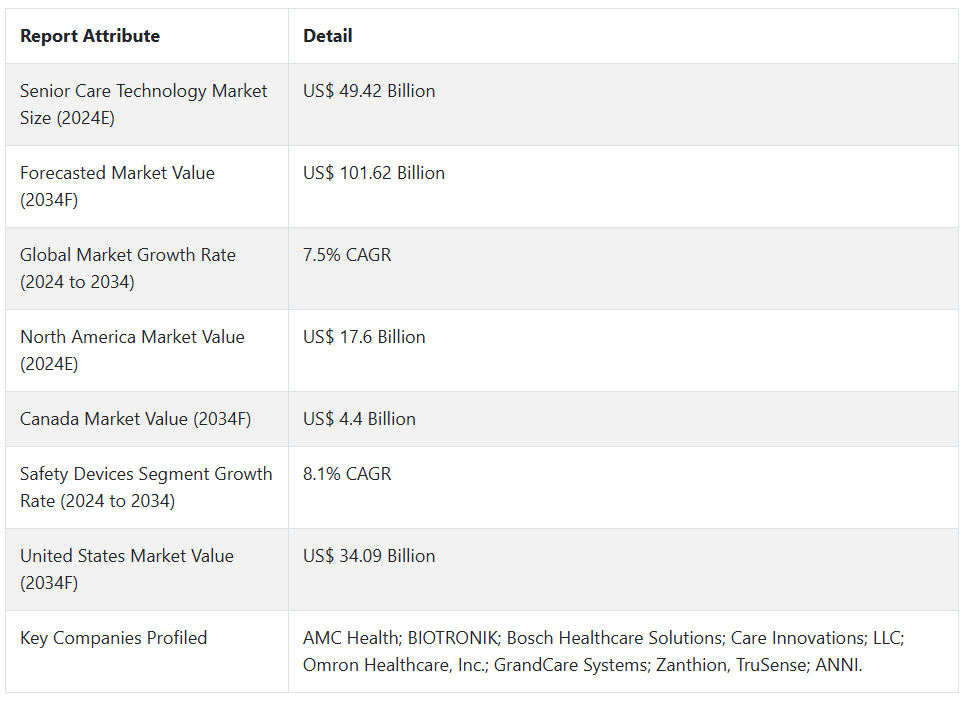Click the US$ 49.42 Billion value

(x=369, y=91)
